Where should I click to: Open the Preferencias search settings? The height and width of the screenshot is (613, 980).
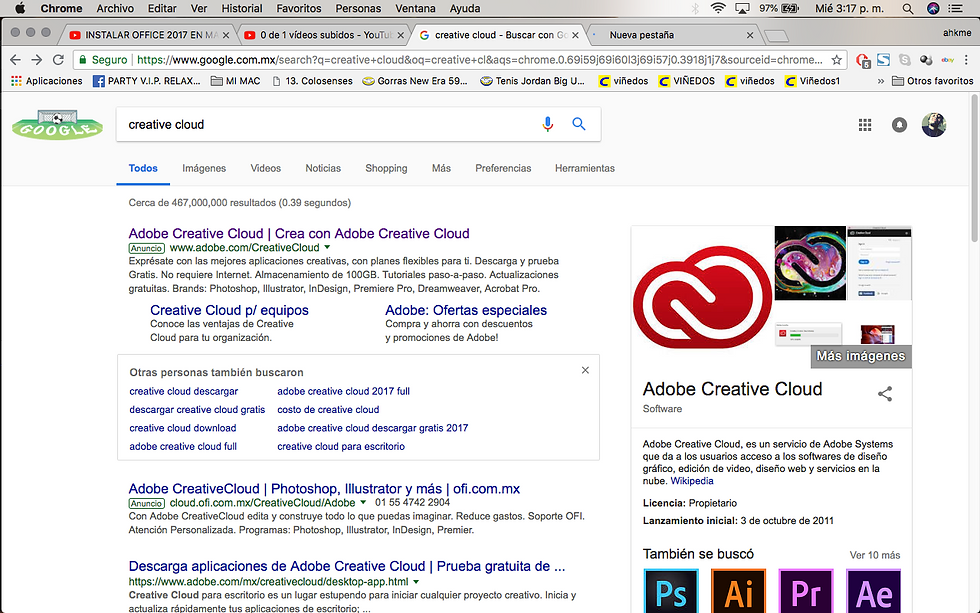tap(503, 168)
